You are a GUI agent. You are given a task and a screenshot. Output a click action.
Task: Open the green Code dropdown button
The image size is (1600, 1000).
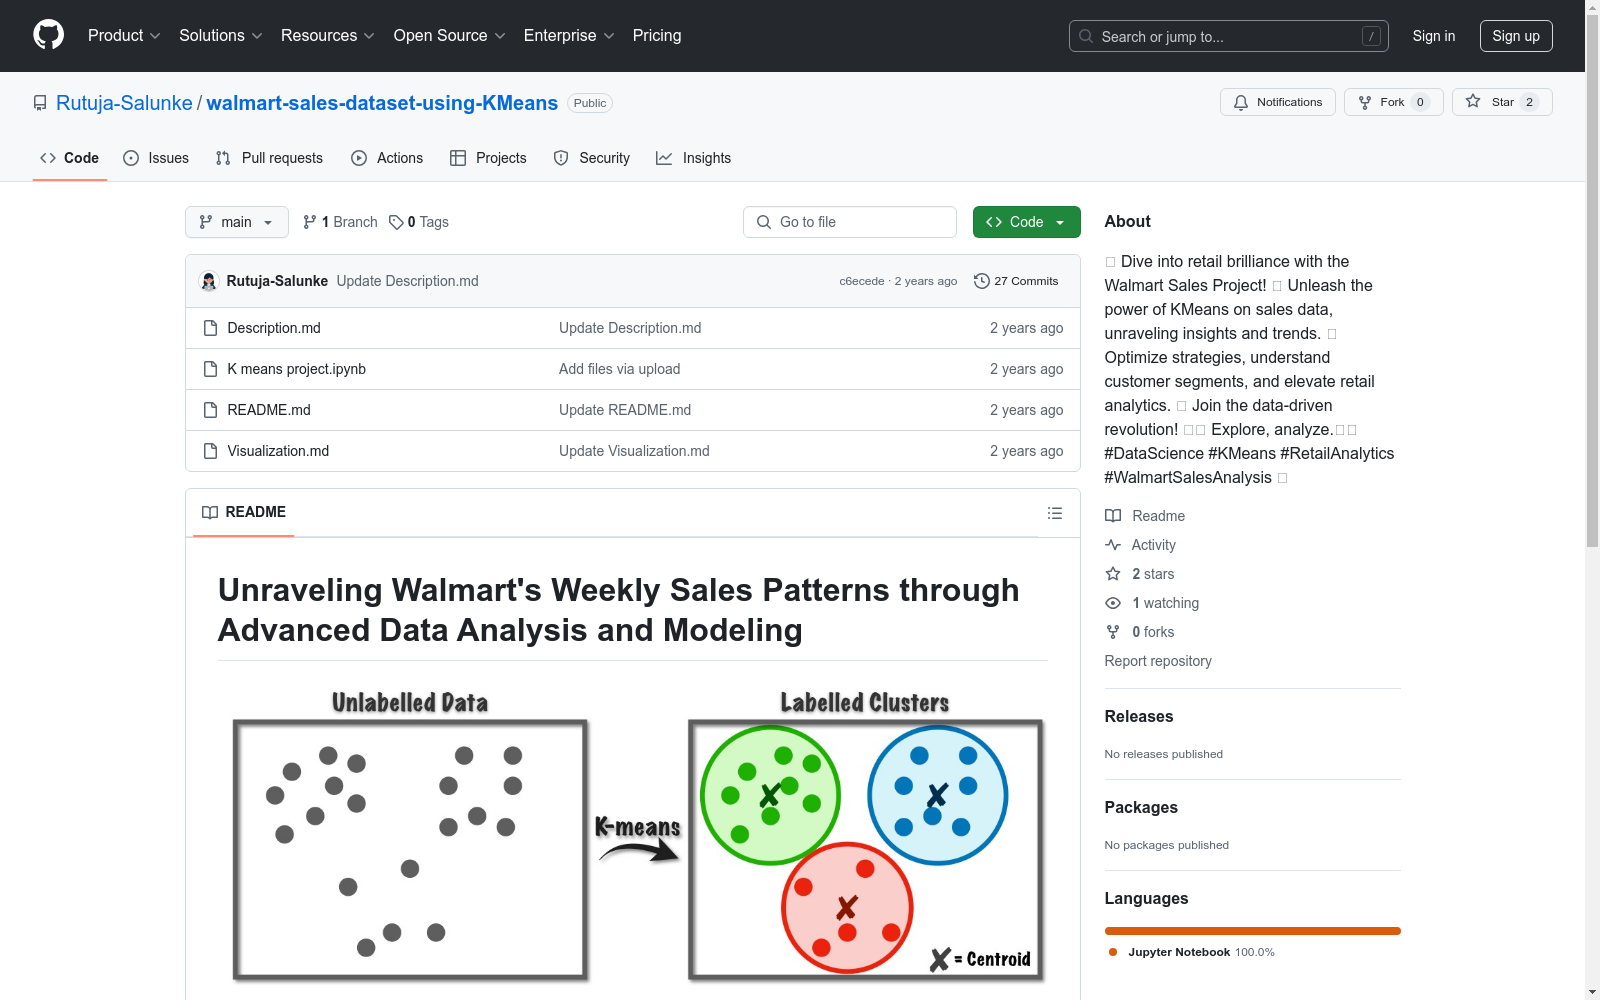click(1027, 222)
